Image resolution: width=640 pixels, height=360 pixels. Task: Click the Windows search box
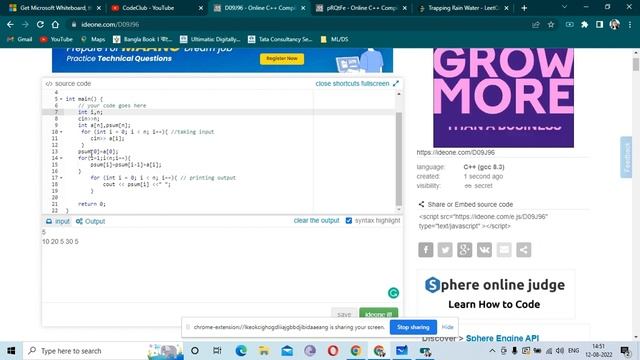coord(103,351)
